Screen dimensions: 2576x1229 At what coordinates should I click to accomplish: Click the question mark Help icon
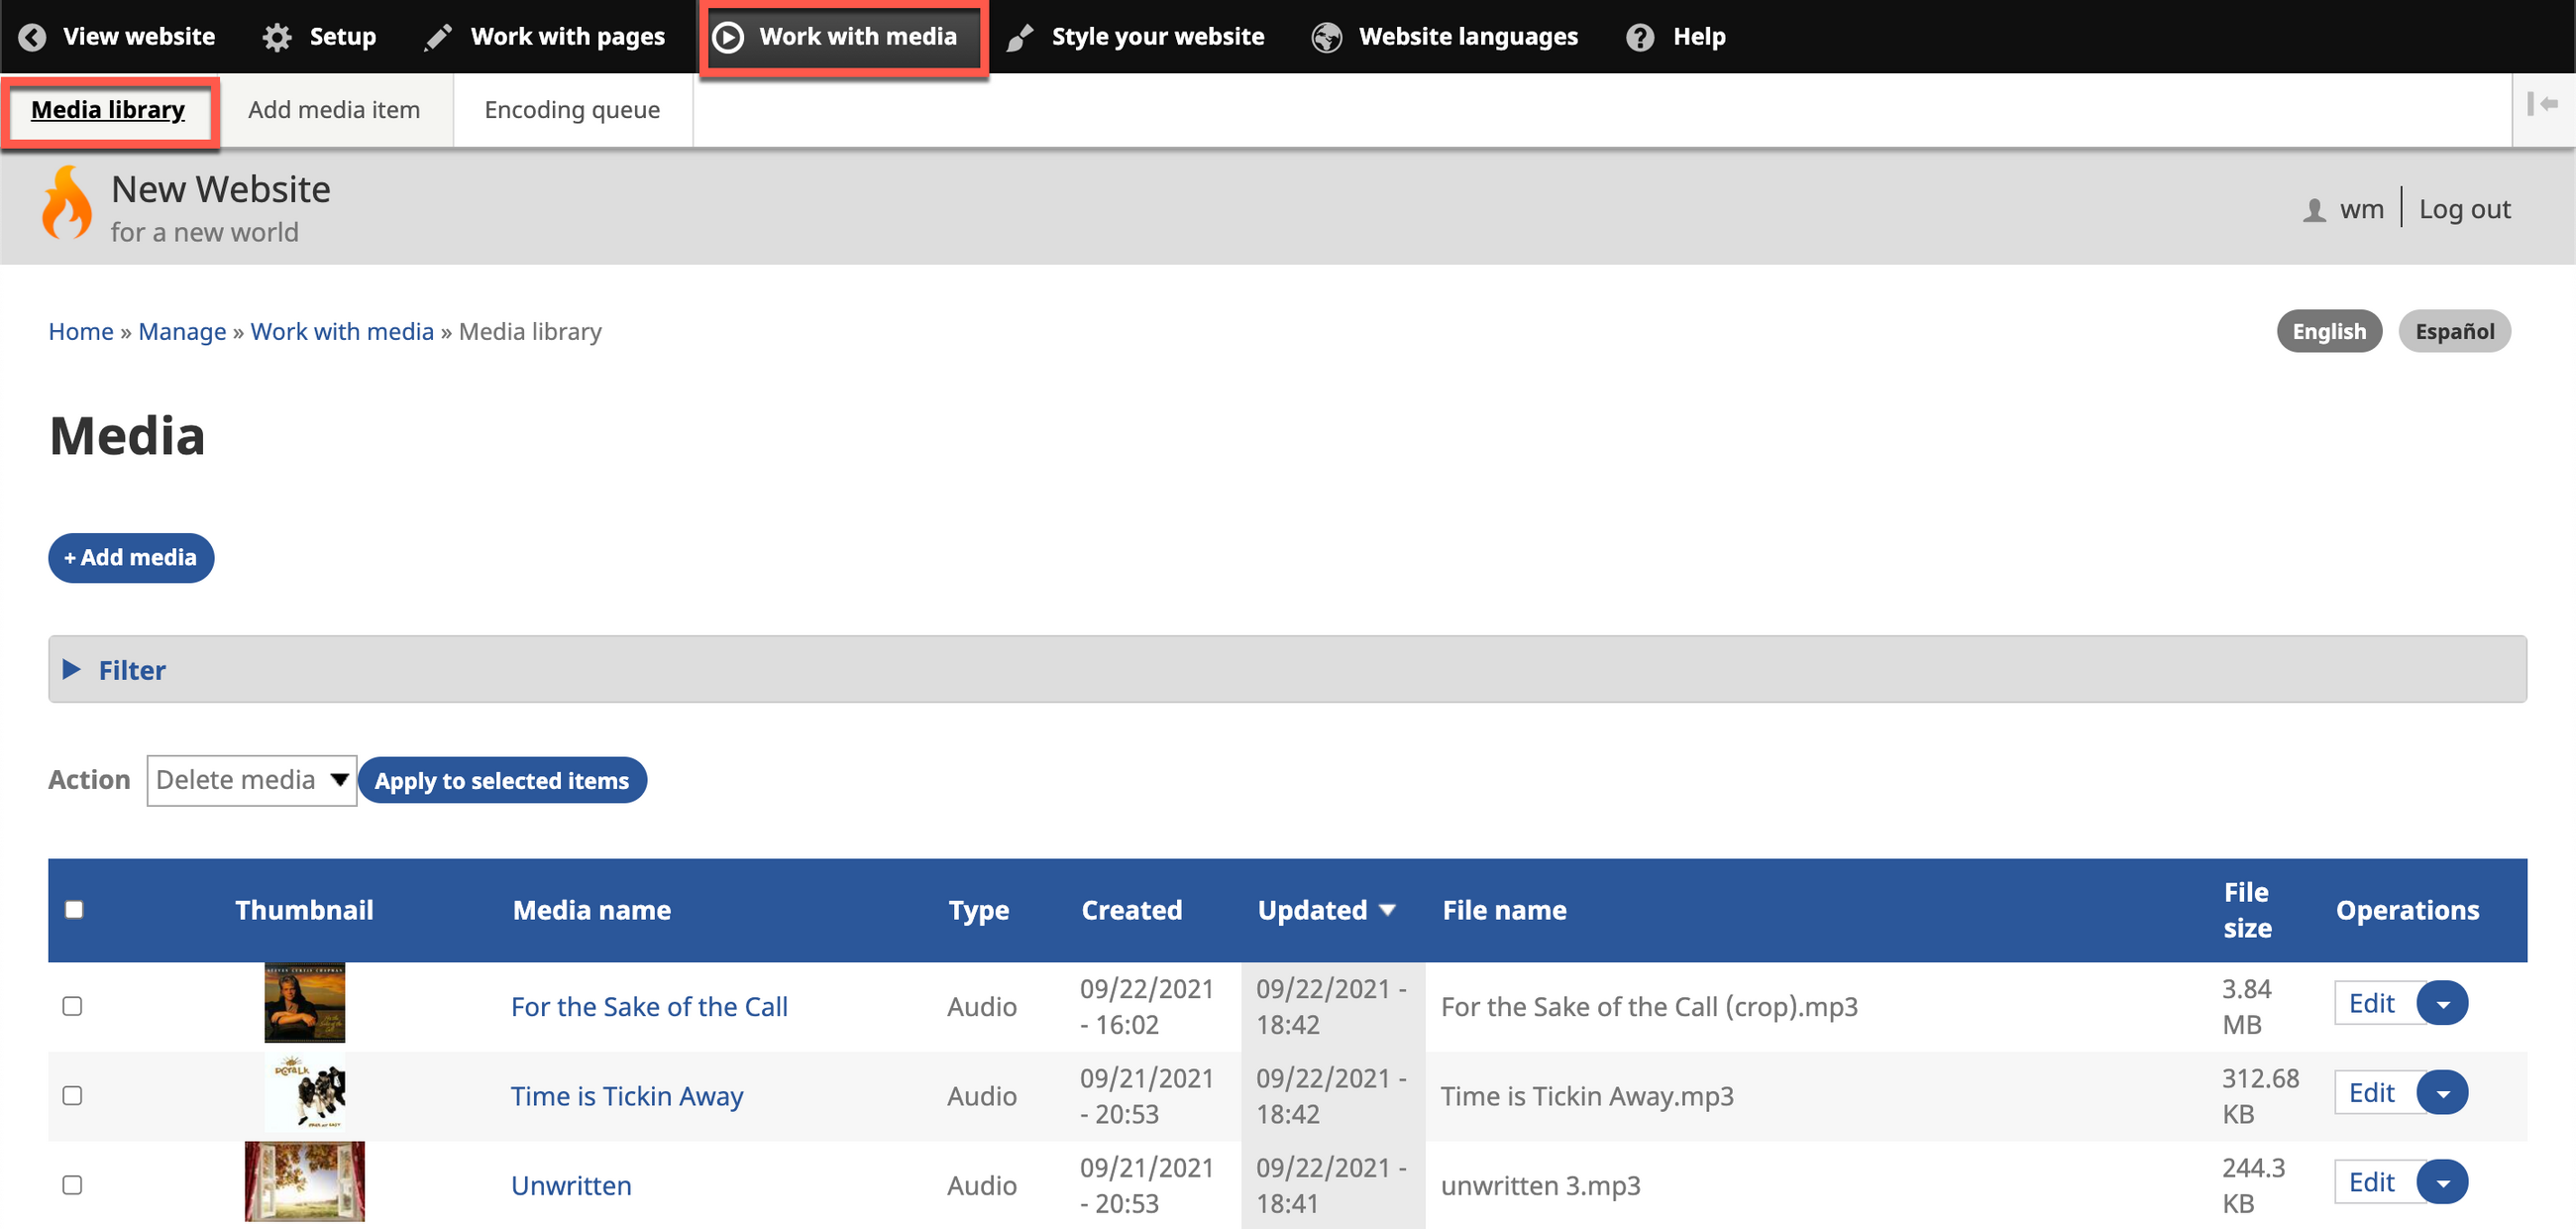1639,37
